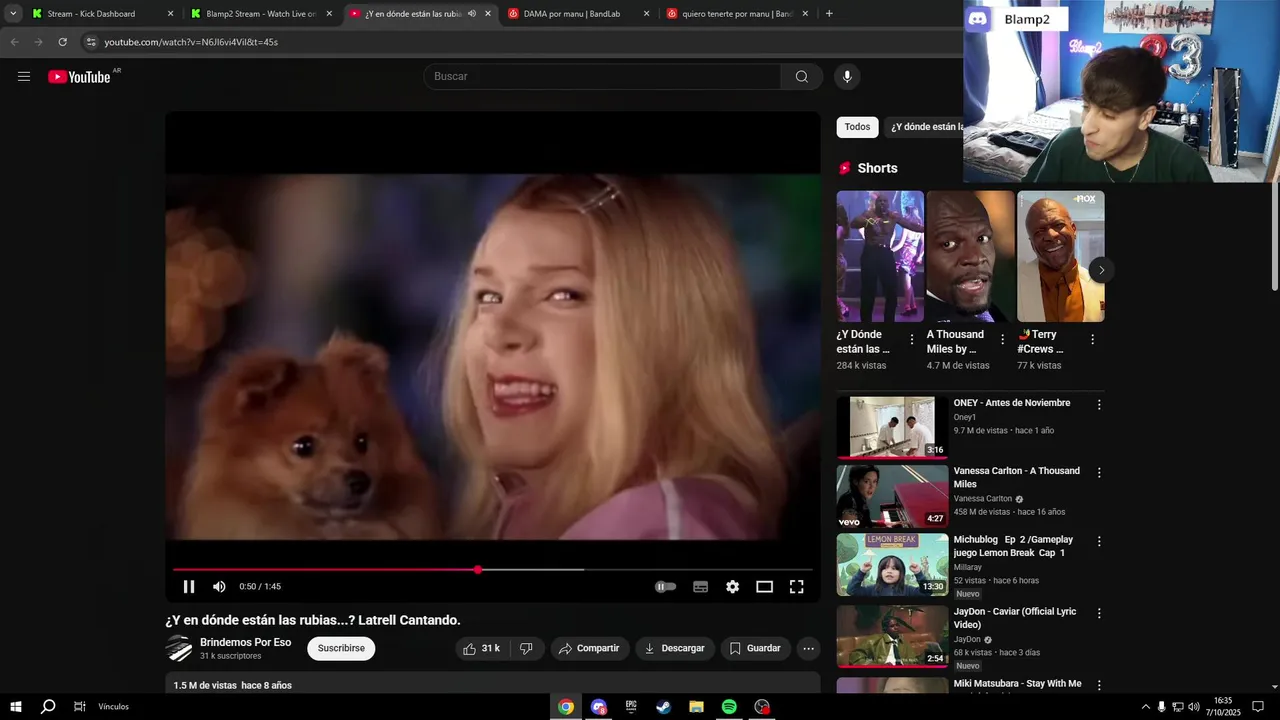Turn on subtitles in the player
This screenshot has height=720, width=1280.
pos(700,587)
